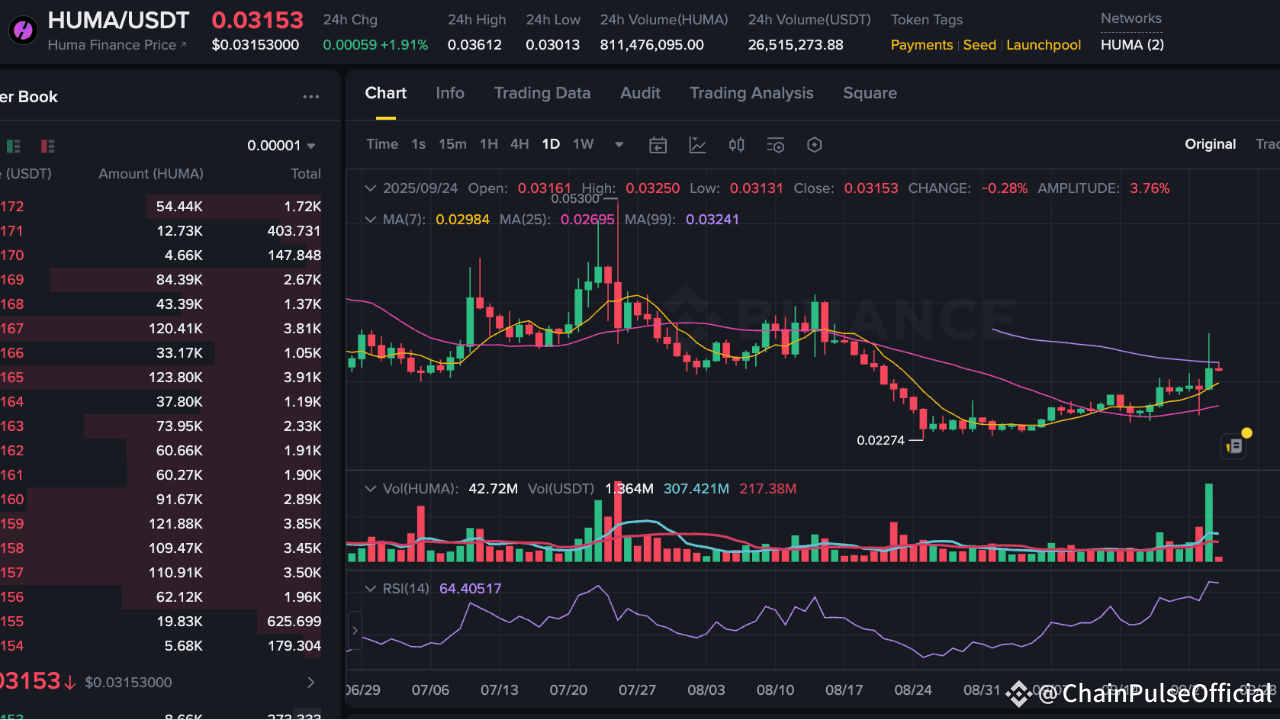Click the 24h Volume(USDT) value 26,515,273.88
1280x720 pixels.
coord(796,45)
